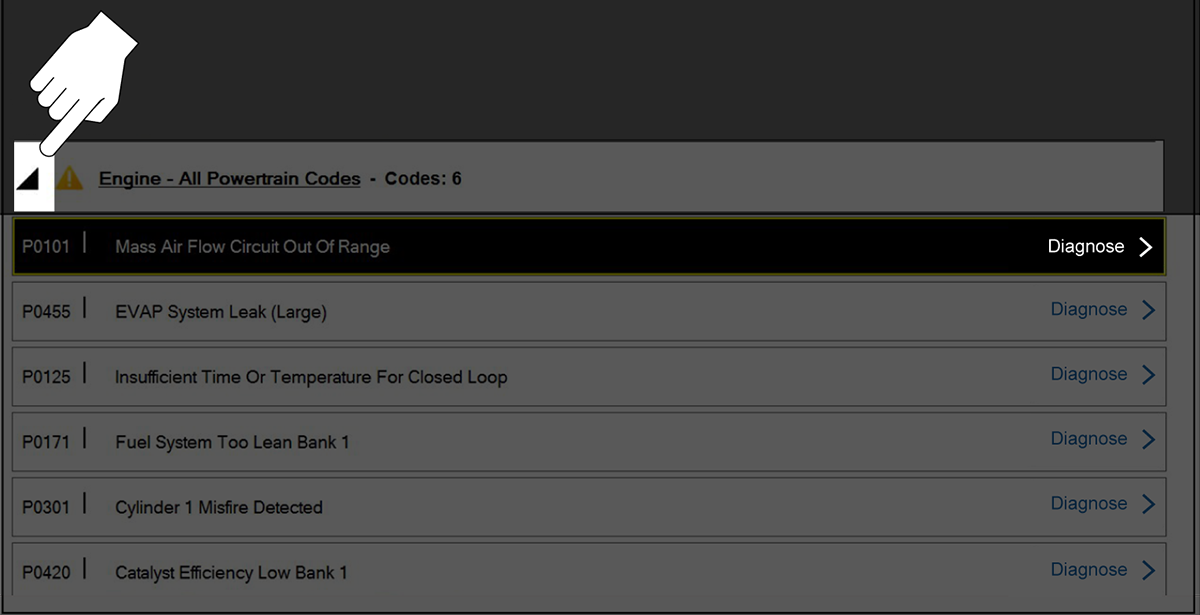Viewport: 1200px width, 615px height.
Task: Click the chevron arrow on P0125 row
Action: coord(1148,375)
